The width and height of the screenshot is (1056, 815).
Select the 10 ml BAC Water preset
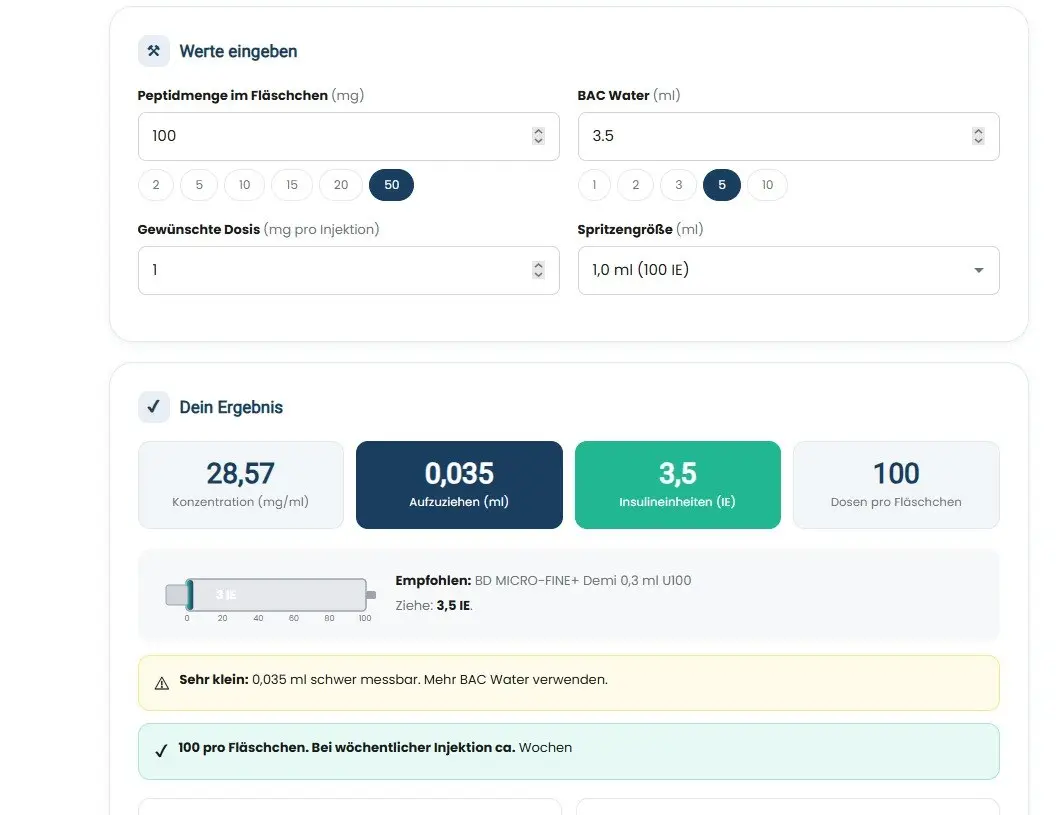coord(767,185)
